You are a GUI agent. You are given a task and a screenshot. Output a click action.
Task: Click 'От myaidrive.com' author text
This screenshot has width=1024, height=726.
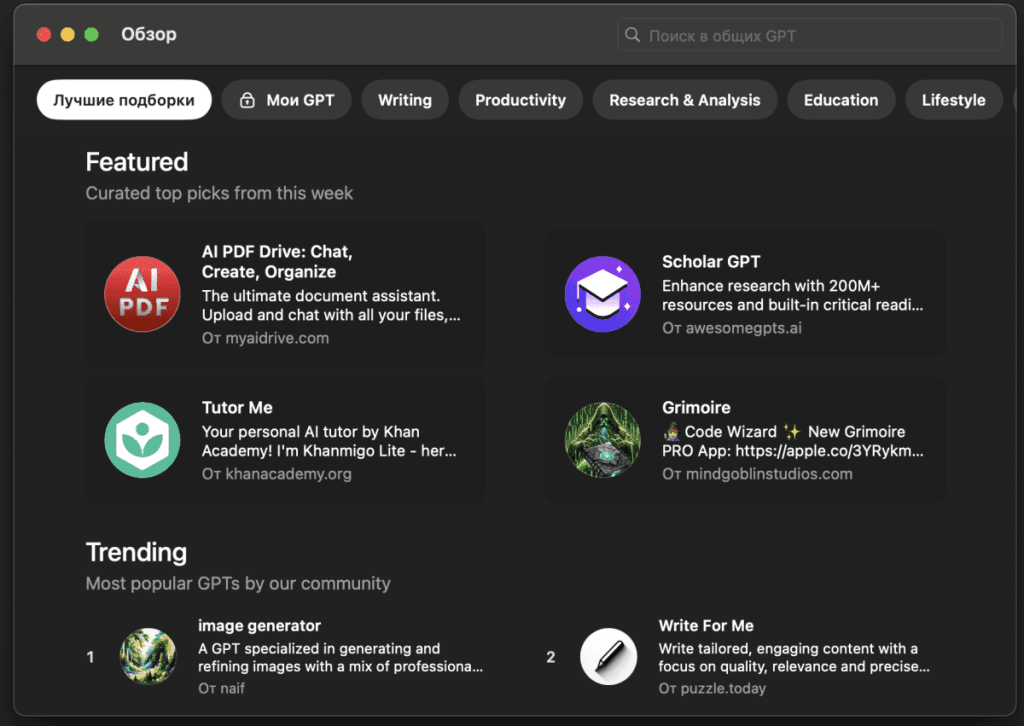(265, 338)
